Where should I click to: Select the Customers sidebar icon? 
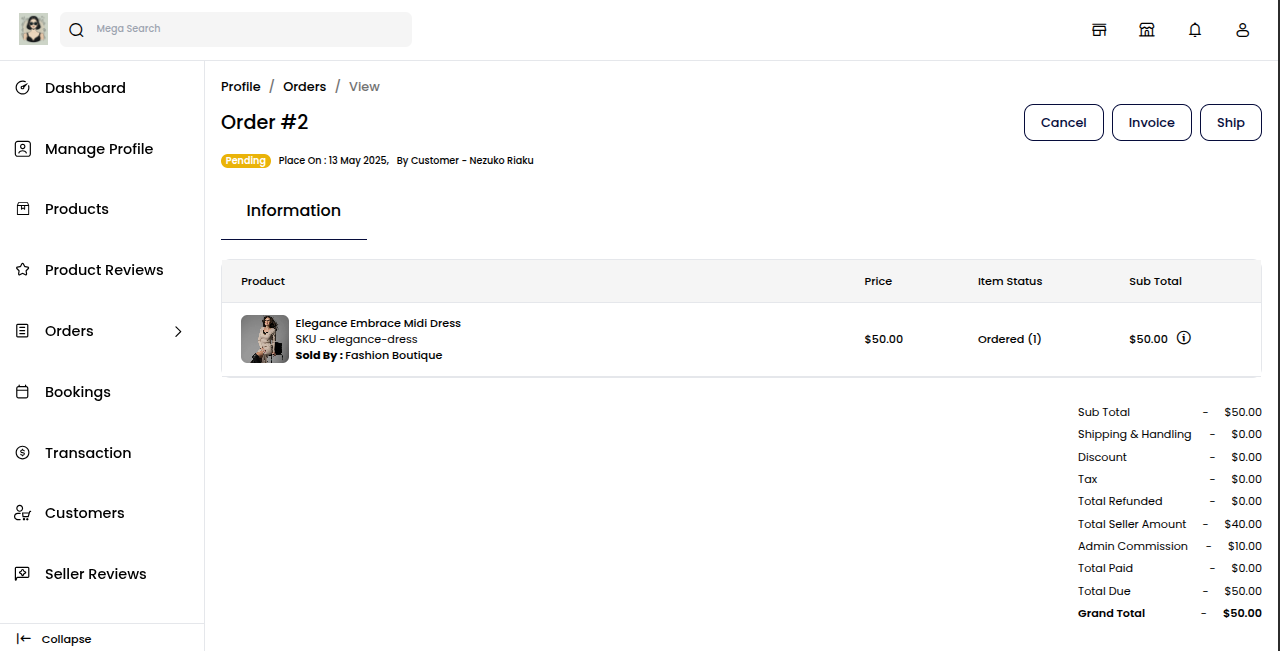point(22,512)
